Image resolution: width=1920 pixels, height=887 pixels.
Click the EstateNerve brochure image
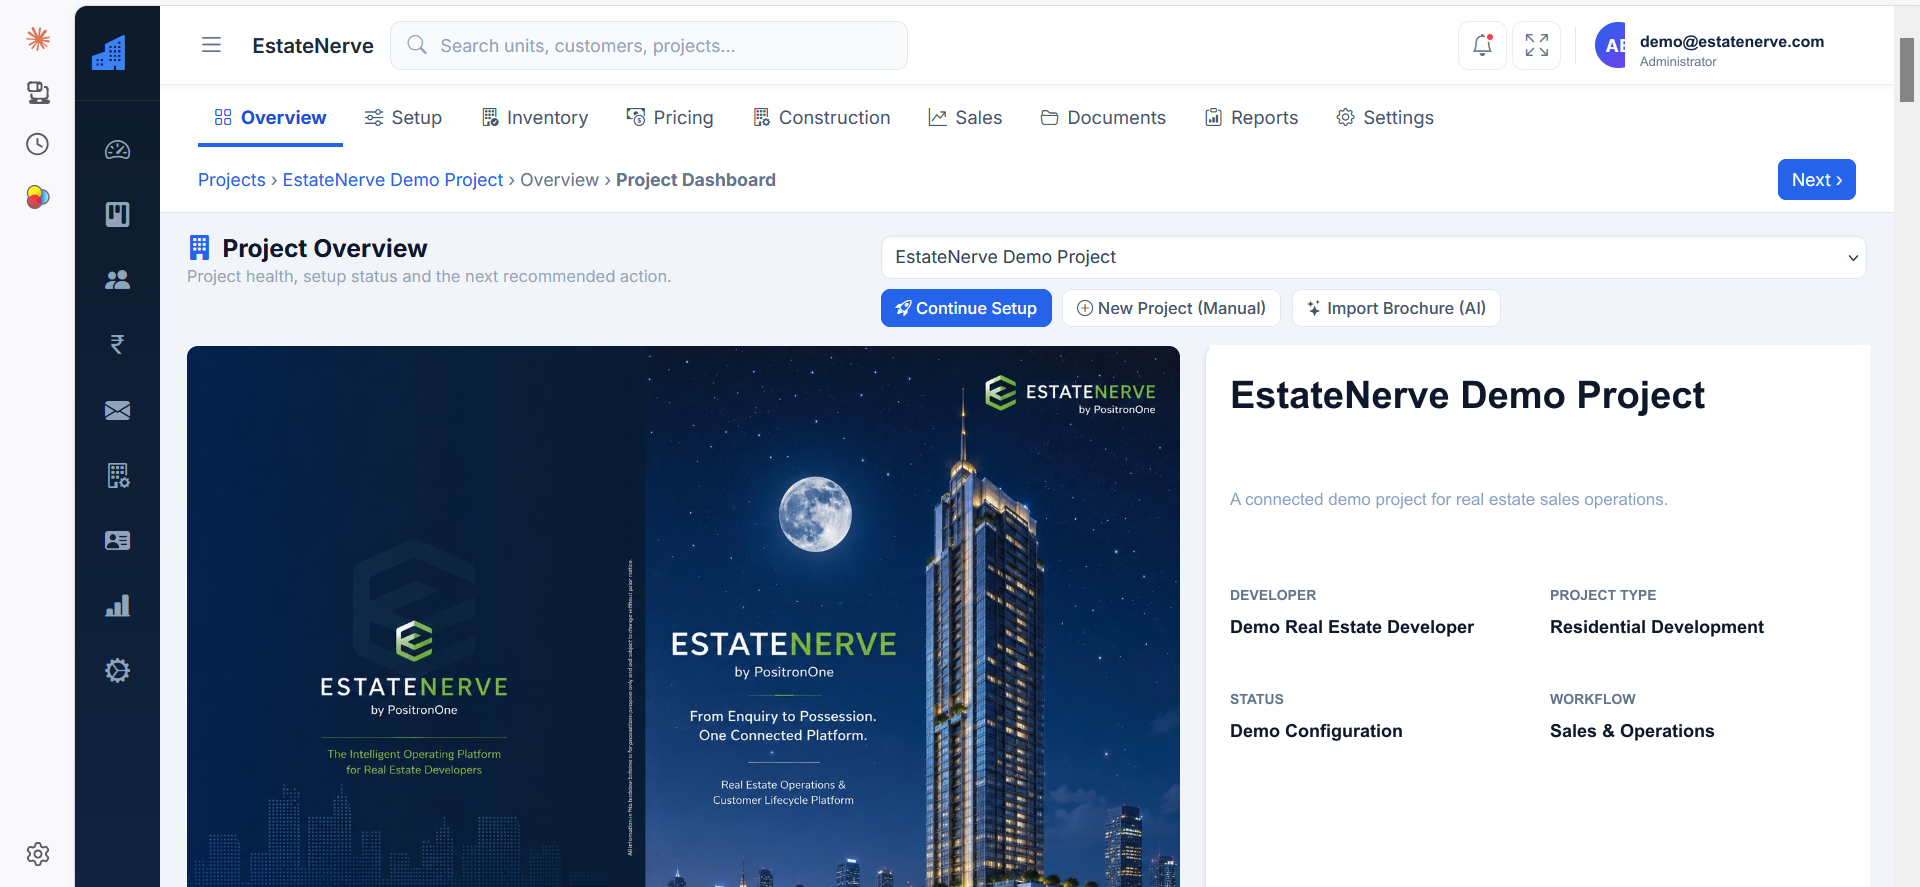pyautogui.click(x=683, y=616)
